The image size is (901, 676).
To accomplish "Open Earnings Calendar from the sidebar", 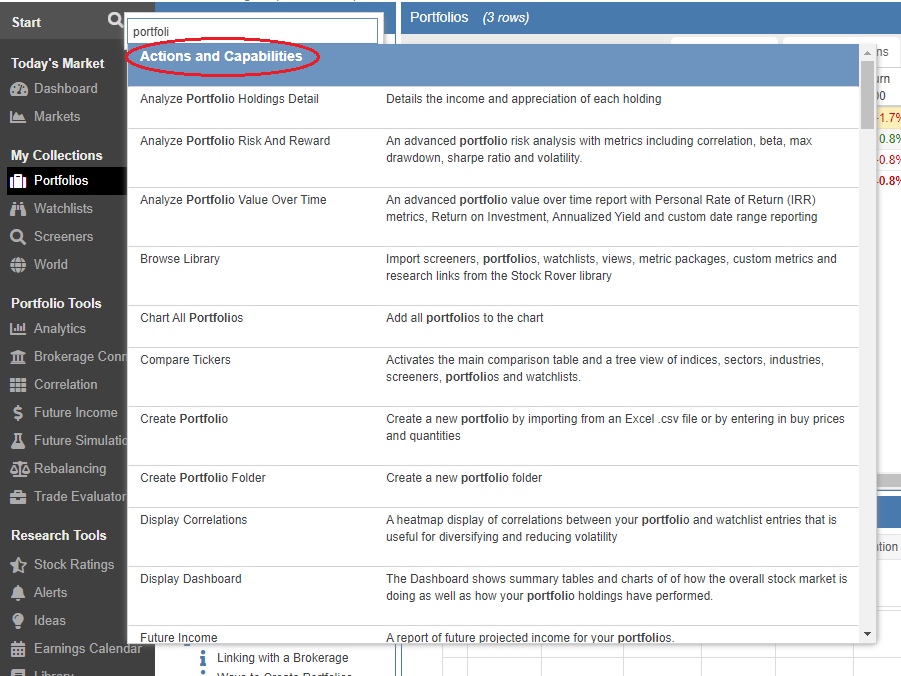I will coord(87,649).
